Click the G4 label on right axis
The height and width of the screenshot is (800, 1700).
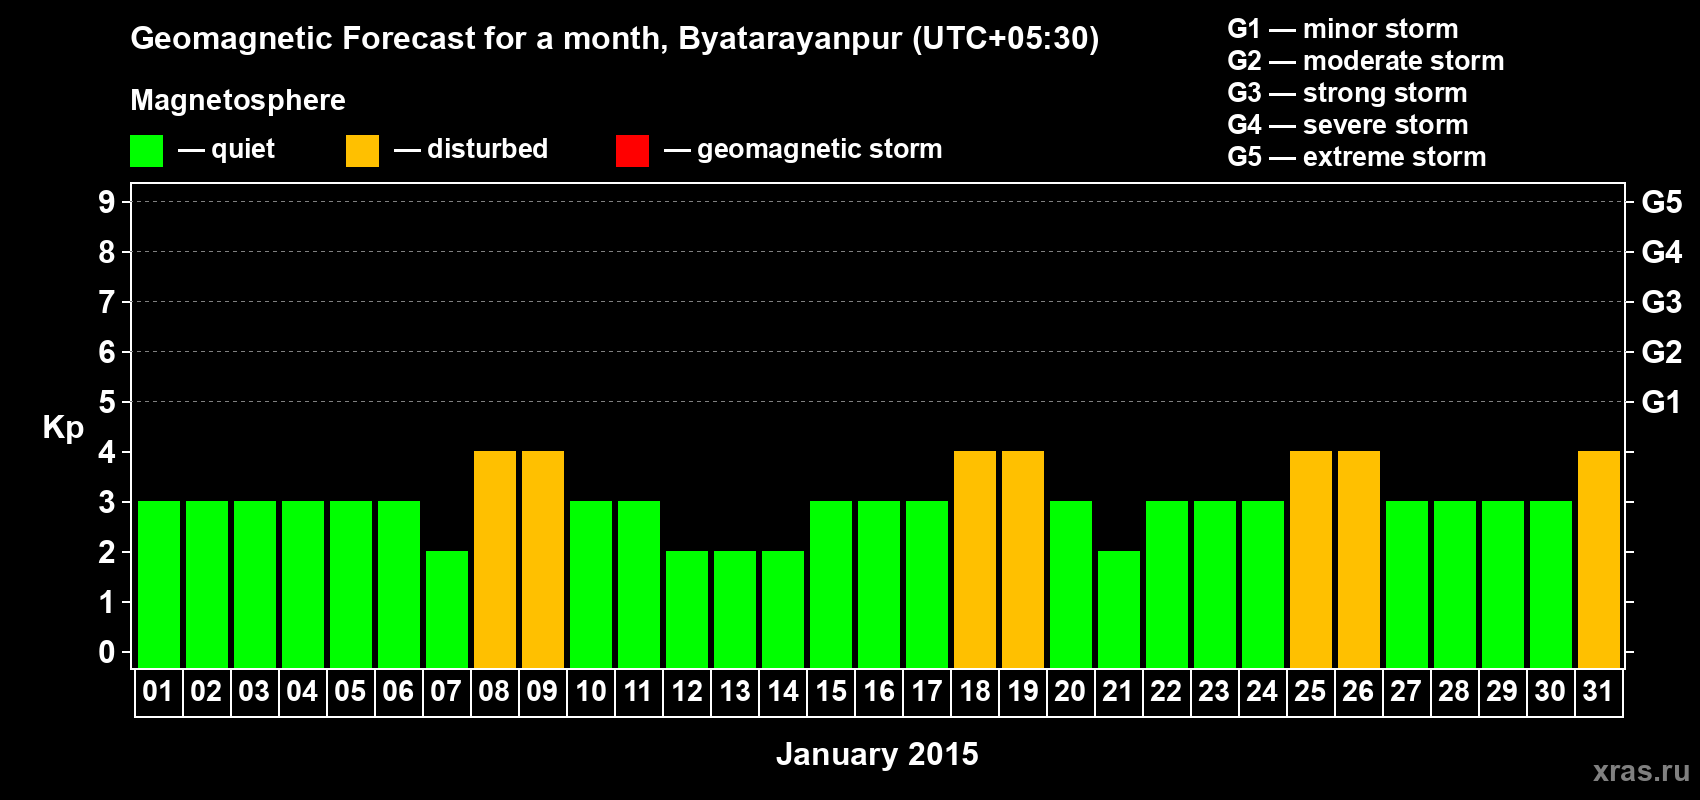point(1662,252)
